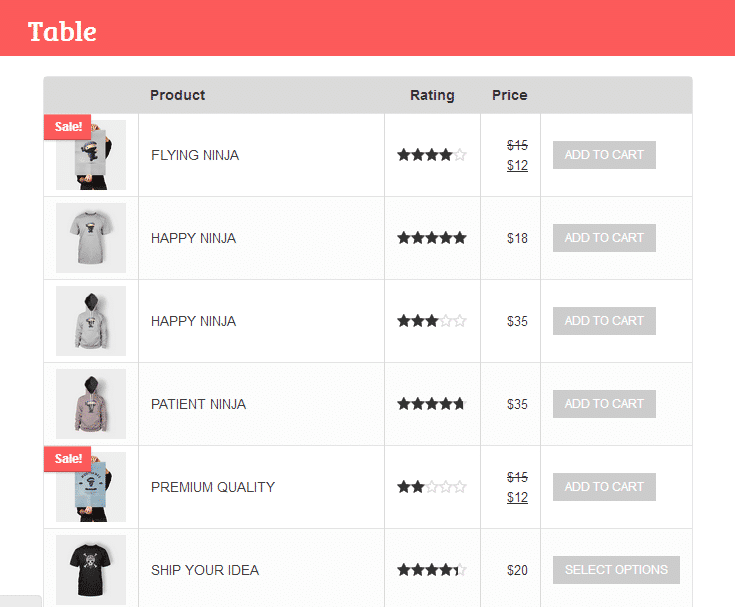Open the Flying Ninja product name
The image size is (735, 607).
coord(195,155)
